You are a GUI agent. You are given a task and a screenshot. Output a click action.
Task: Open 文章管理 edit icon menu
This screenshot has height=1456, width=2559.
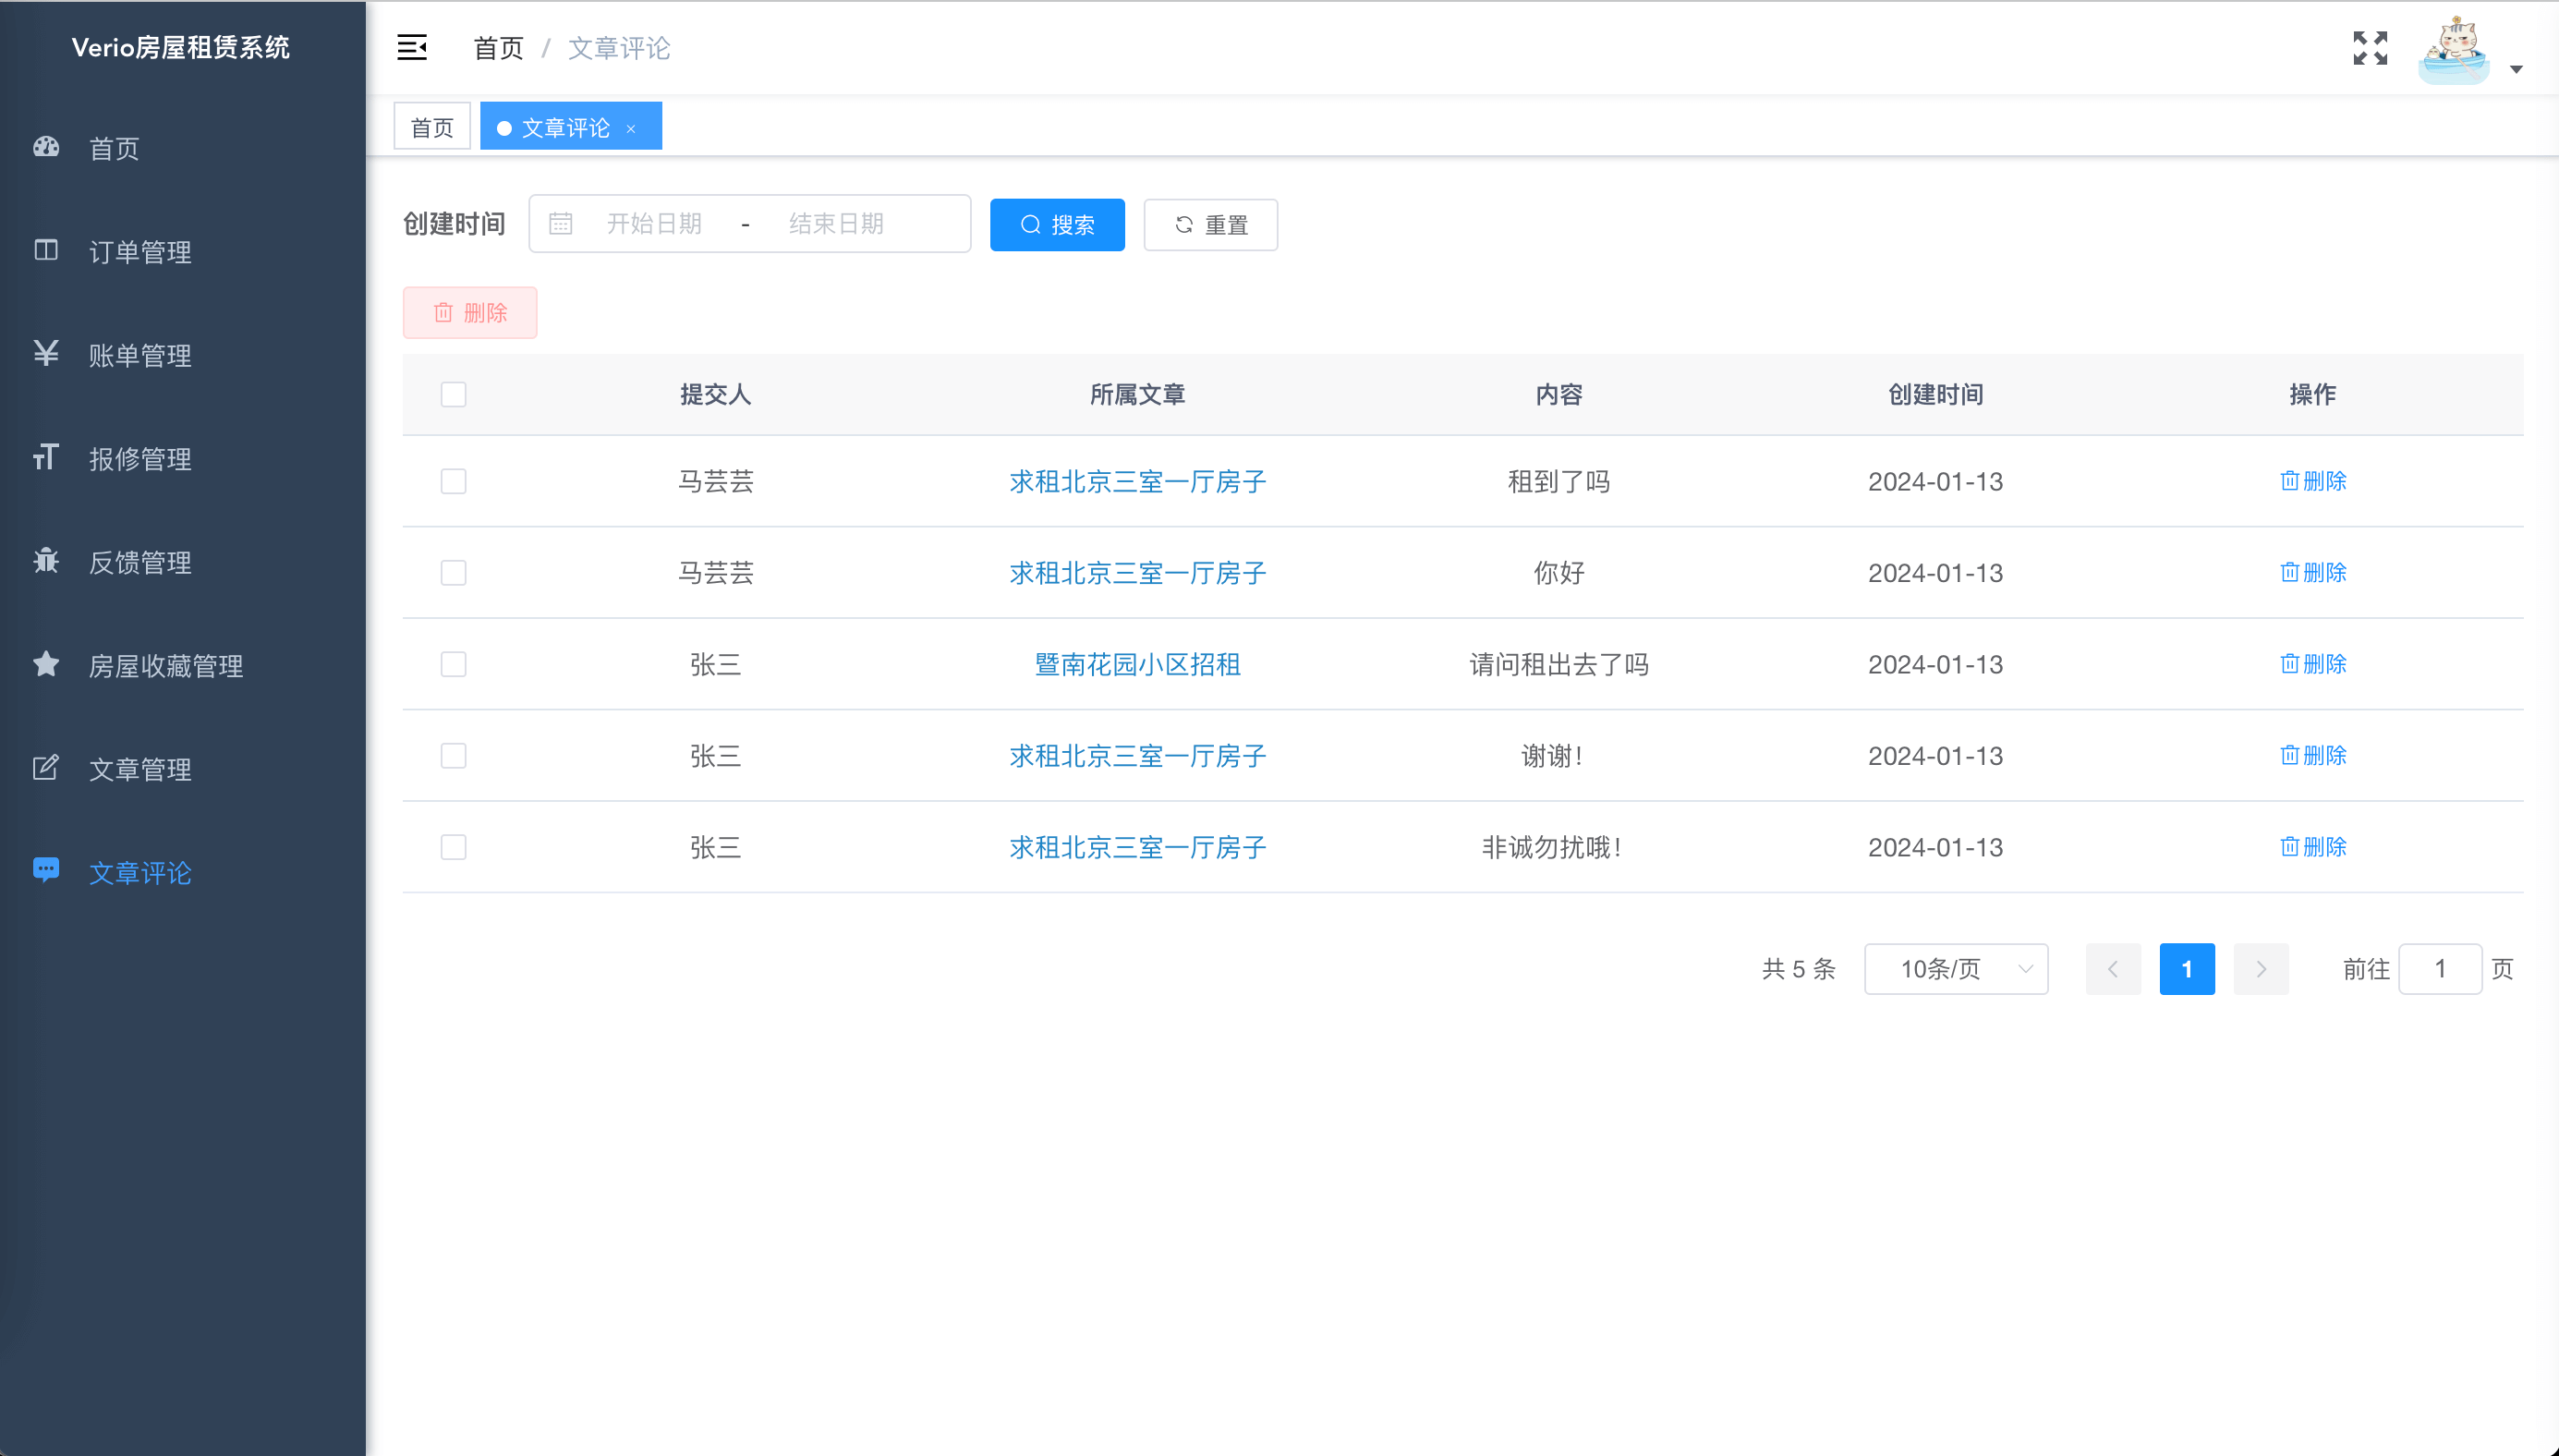140,769
